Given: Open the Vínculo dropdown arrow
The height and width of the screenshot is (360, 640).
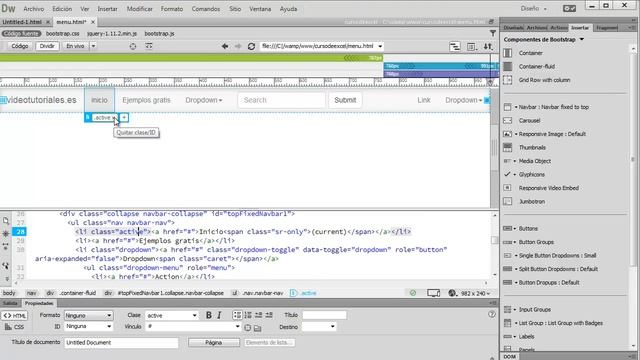Looking at the screenshot, I should [x=238, y=327].
